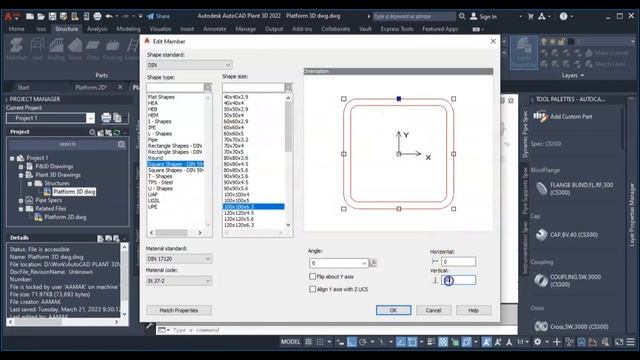Click the Open file icon in quick access toolbar
The image size is (640, 360).
click(41, 16)
